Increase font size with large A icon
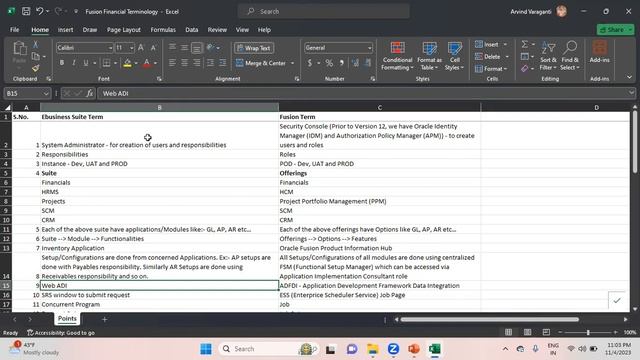640x360 pixels. (x=141, y=48)
